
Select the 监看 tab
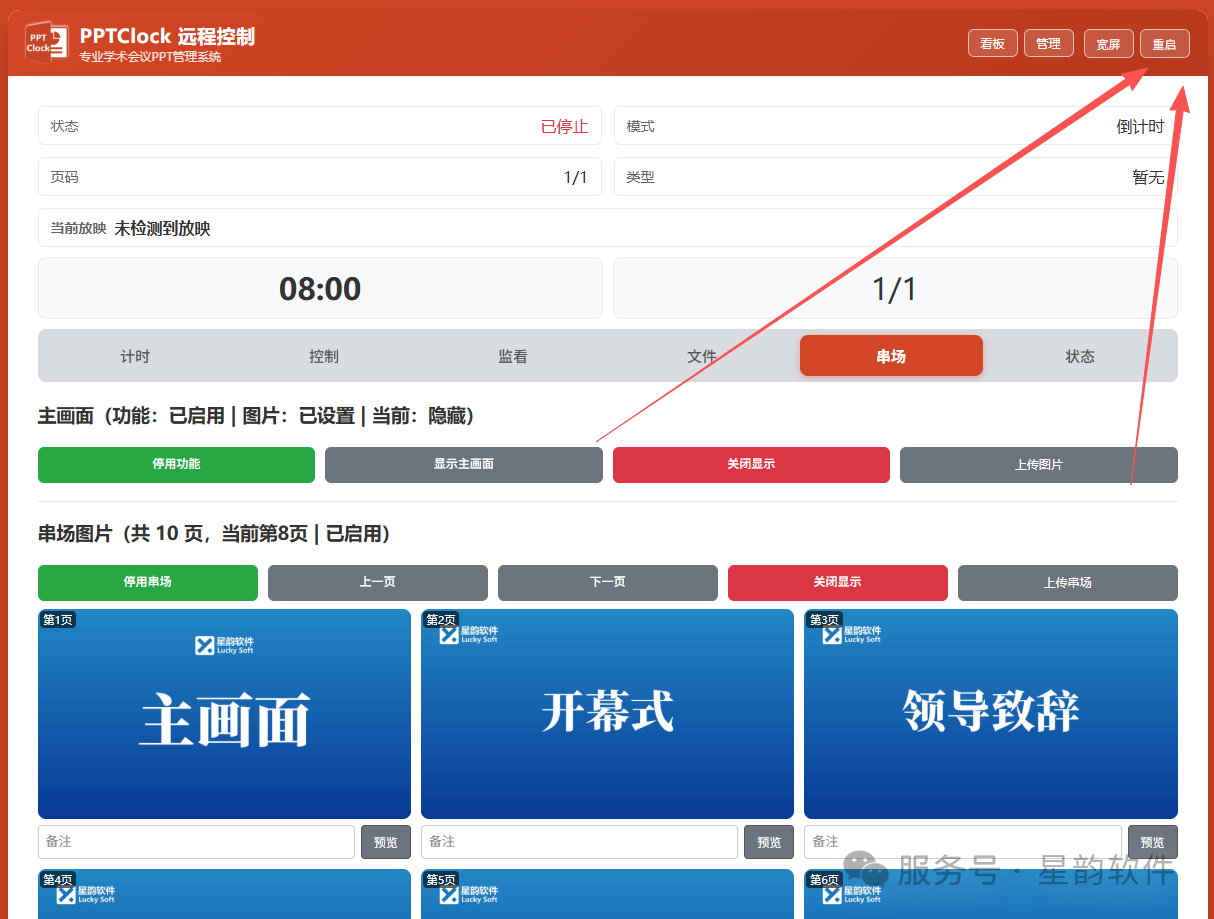pos(513,356)
